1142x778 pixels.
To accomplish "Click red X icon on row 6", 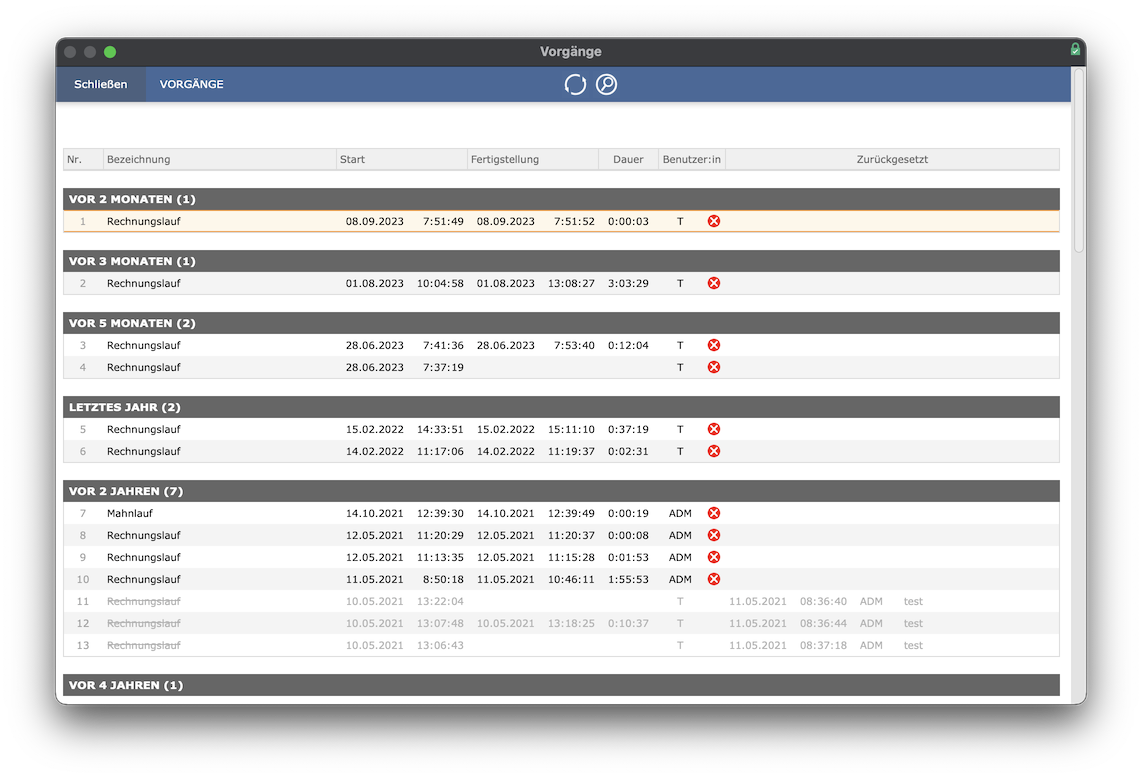I will [714, 451].
